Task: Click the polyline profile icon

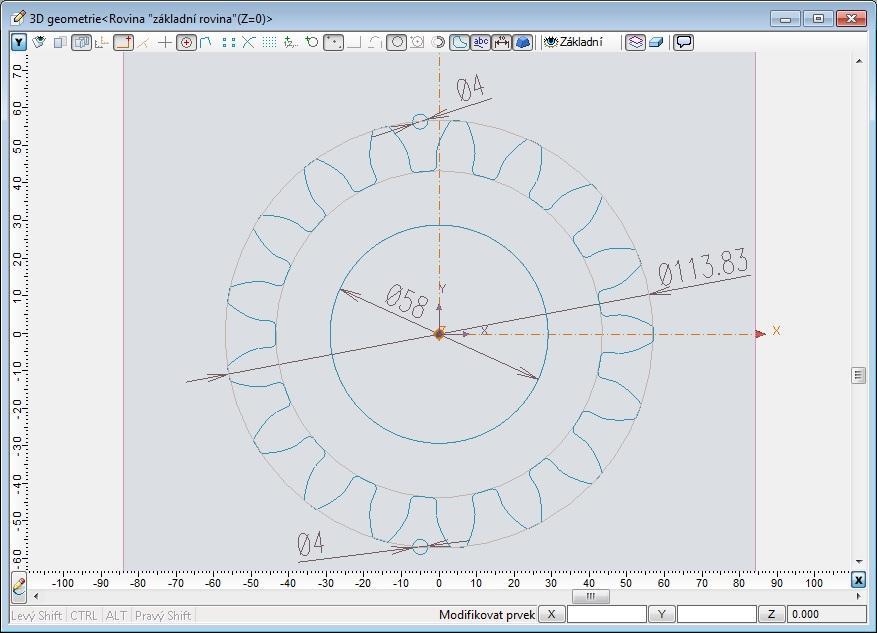Action: (206, 42)
